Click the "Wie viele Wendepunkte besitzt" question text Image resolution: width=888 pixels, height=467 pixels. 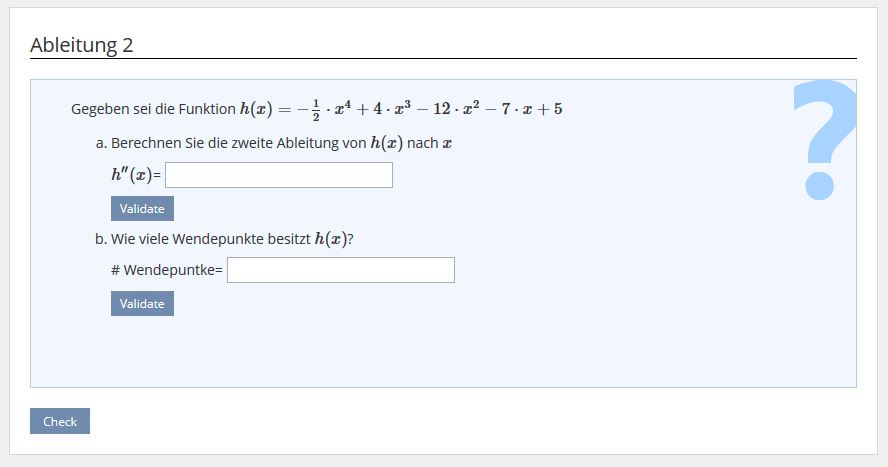point(211,239)
